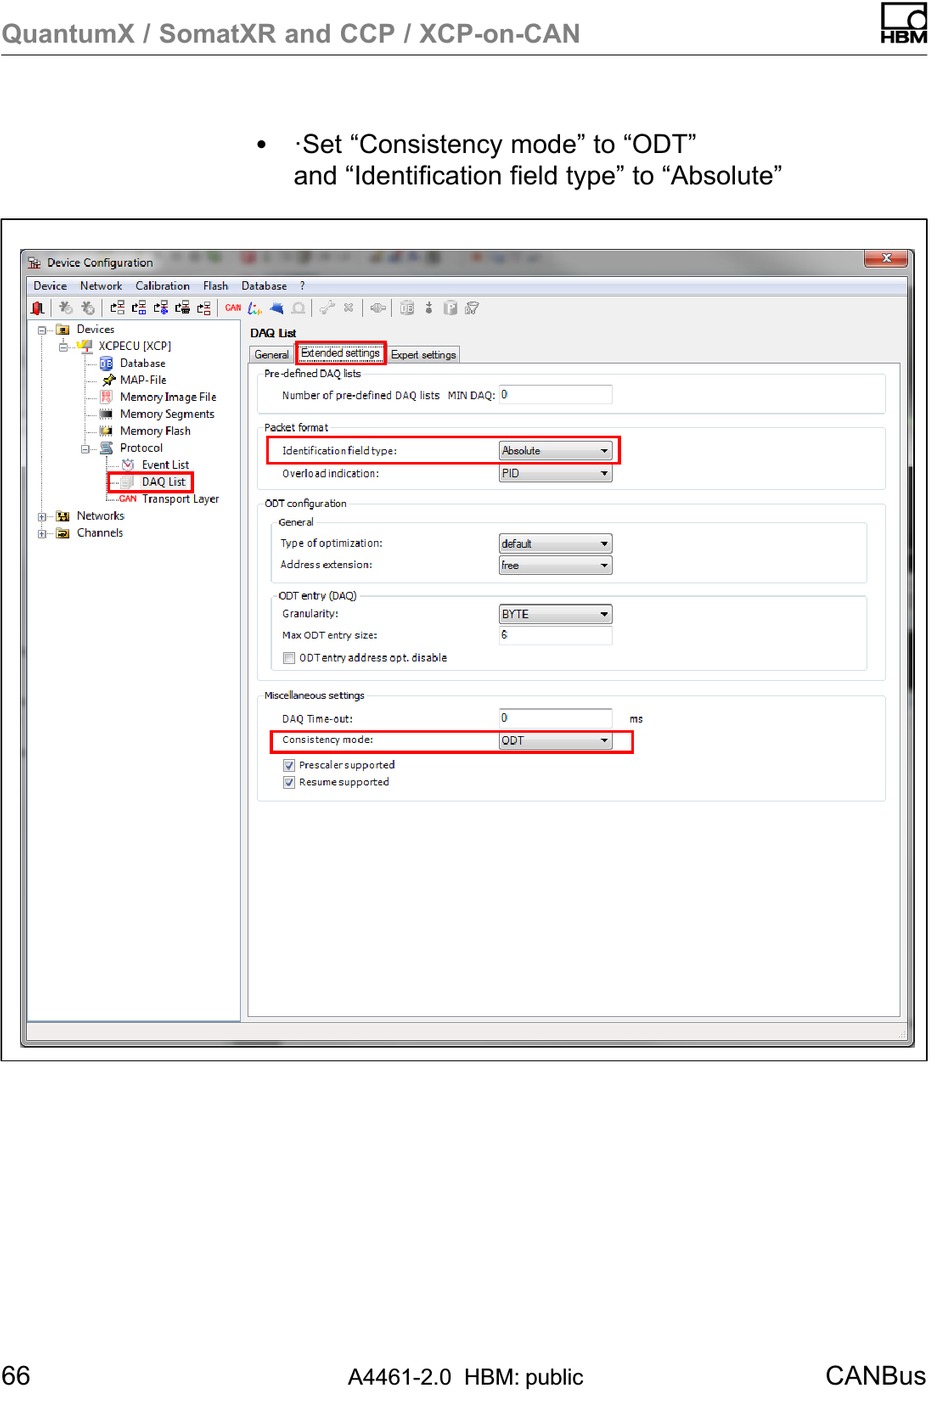Open the Device menu
The height and width of the screenshot is (1413, 950).
tap(50, 286)
